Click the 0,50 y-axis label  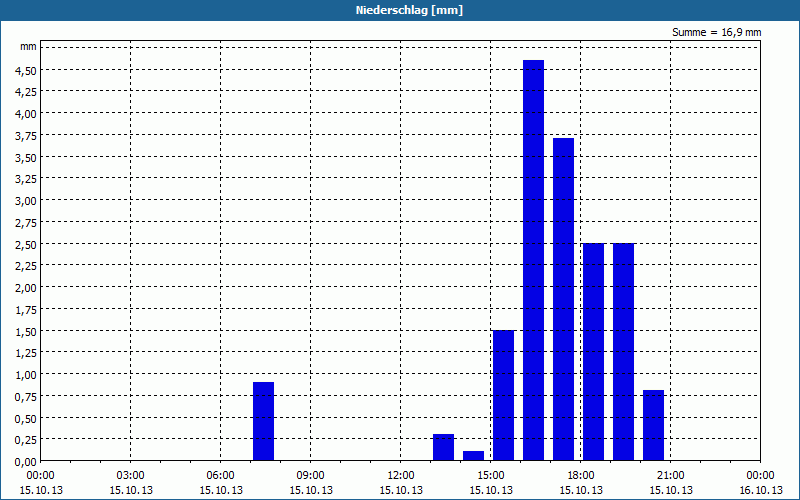(x=26, y=418)
